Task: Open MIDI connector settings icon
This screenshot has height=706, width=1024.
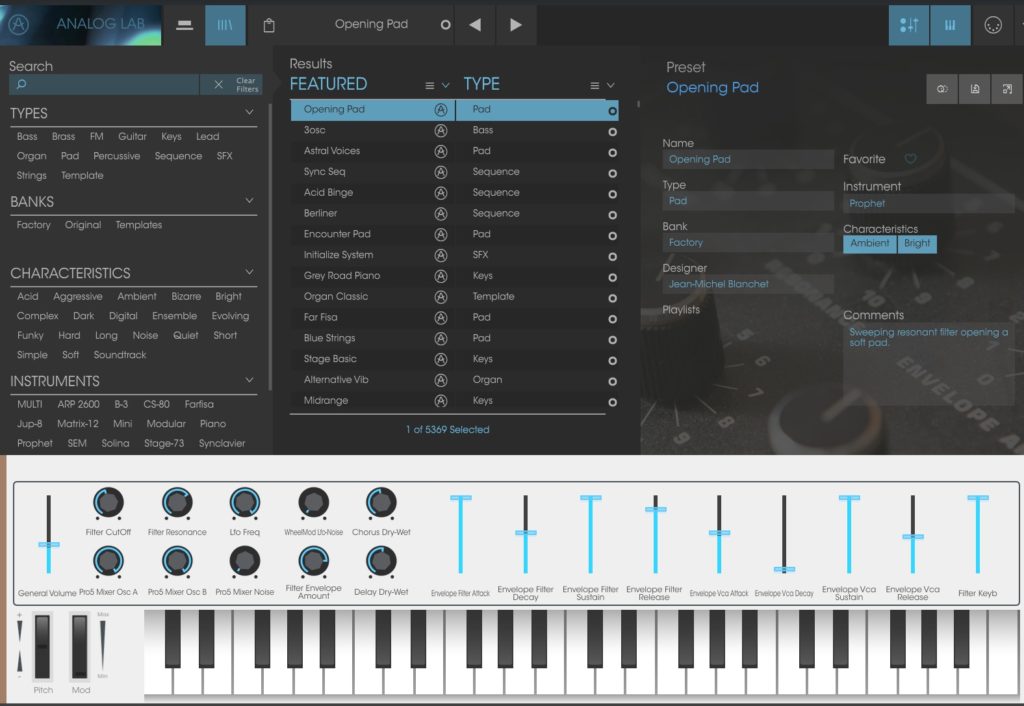Action: click(993, 25)
